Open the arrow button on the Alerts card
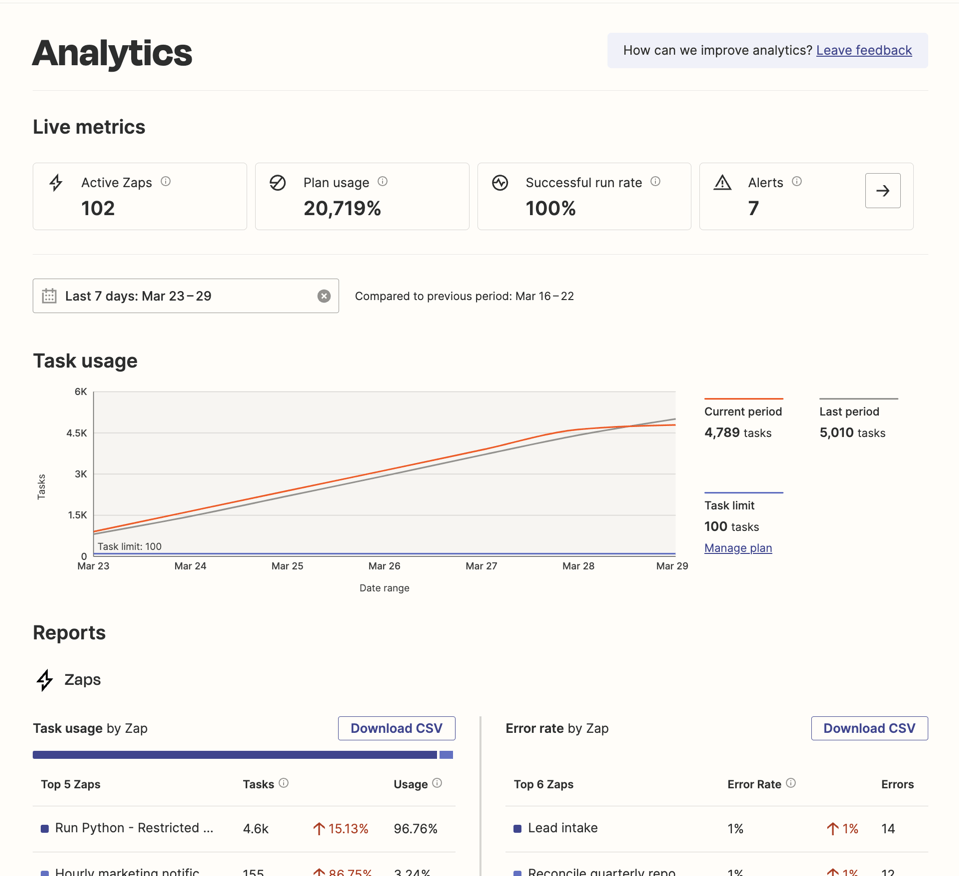This screenshot has width=959, height=876. 883,191
